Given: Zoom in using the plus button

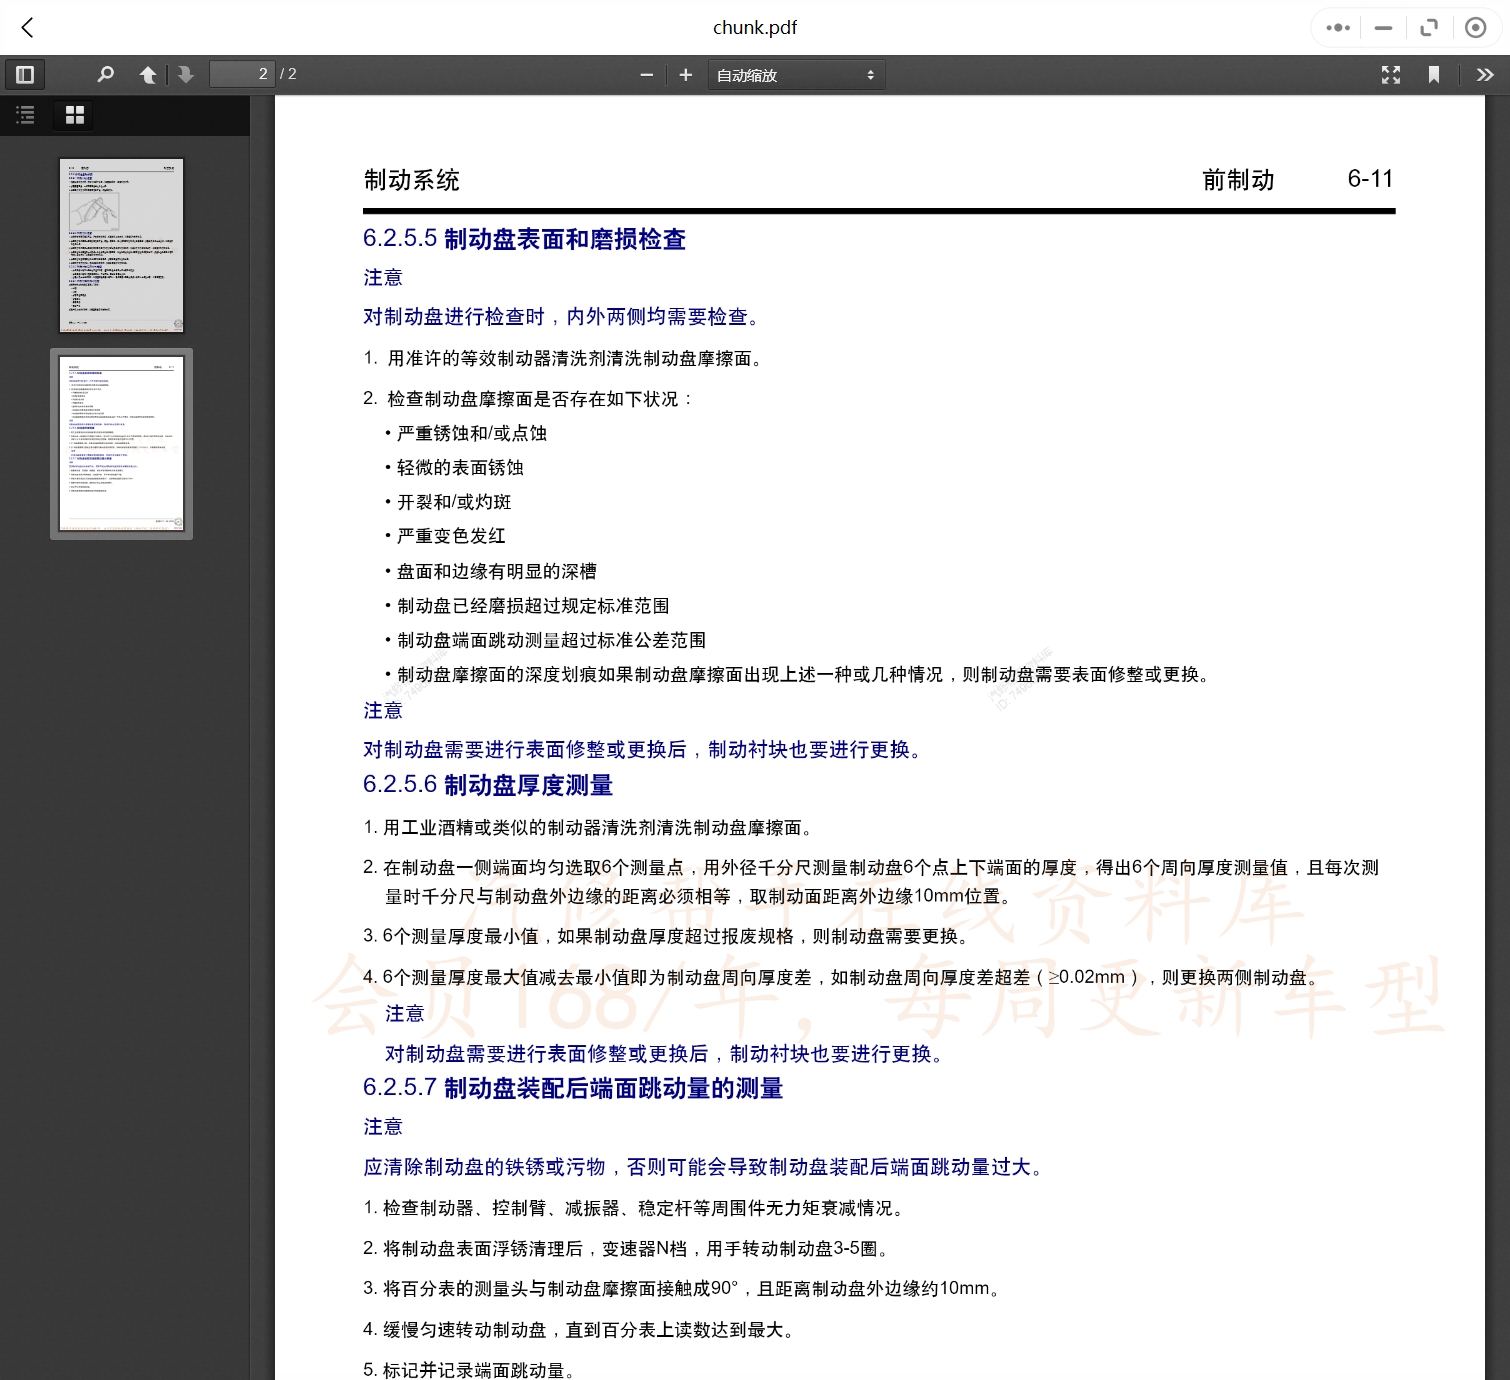Looking at the screenshot, I should point(685,75).
